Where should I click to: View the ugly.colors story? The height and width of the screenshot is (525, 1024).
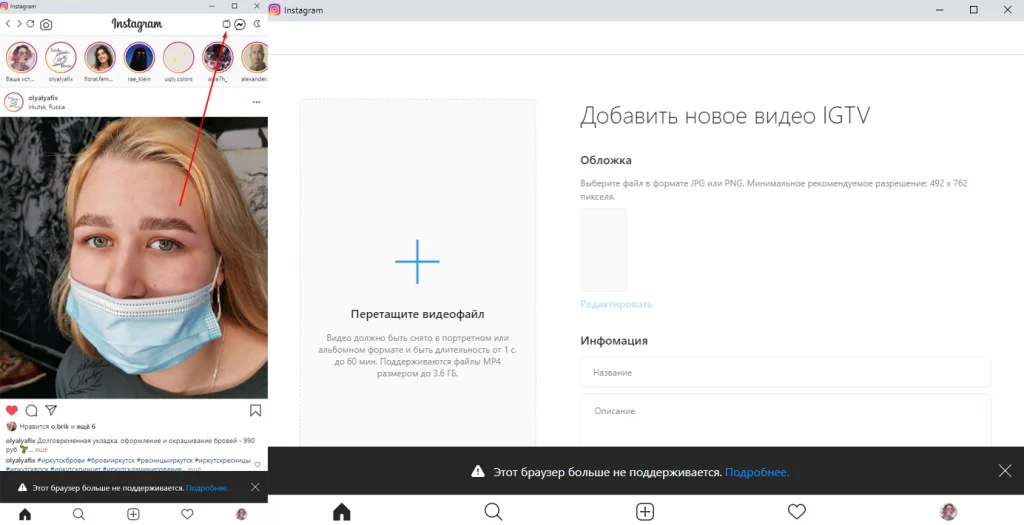178,57
